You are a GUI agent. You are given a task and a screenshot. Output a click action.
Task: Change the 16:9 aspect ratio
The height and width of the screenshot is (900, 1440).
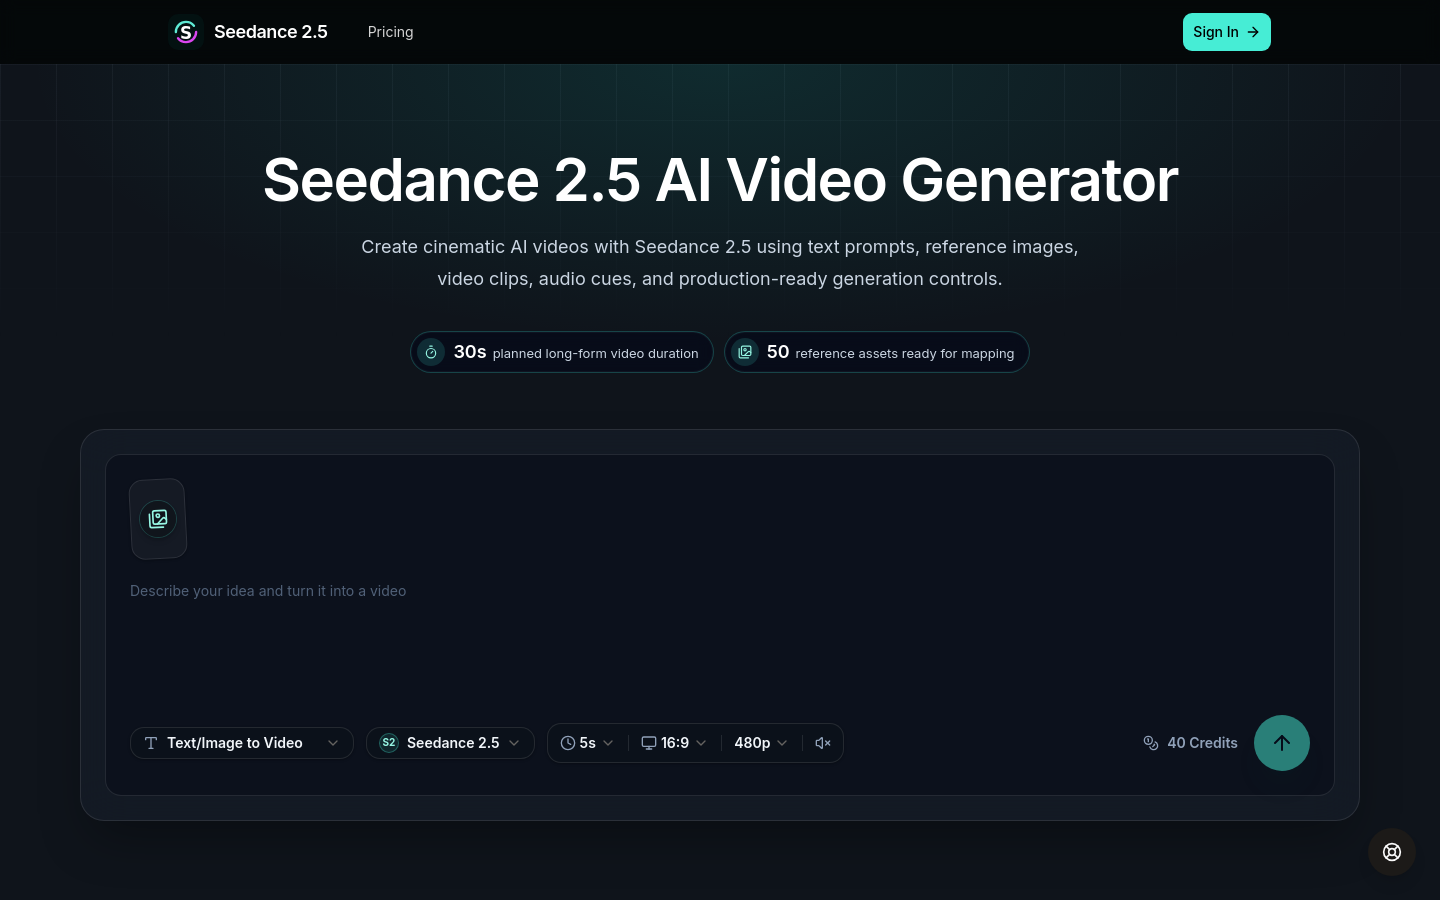click(x=675, y=743)
